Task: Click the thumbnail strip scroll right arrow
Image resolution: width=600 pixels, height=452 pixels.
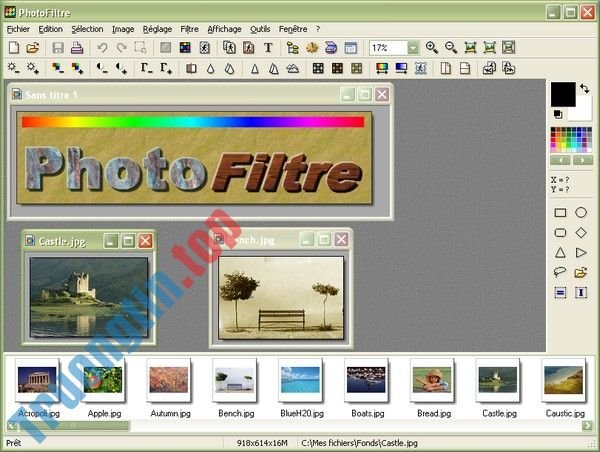Action: (587, 426)
